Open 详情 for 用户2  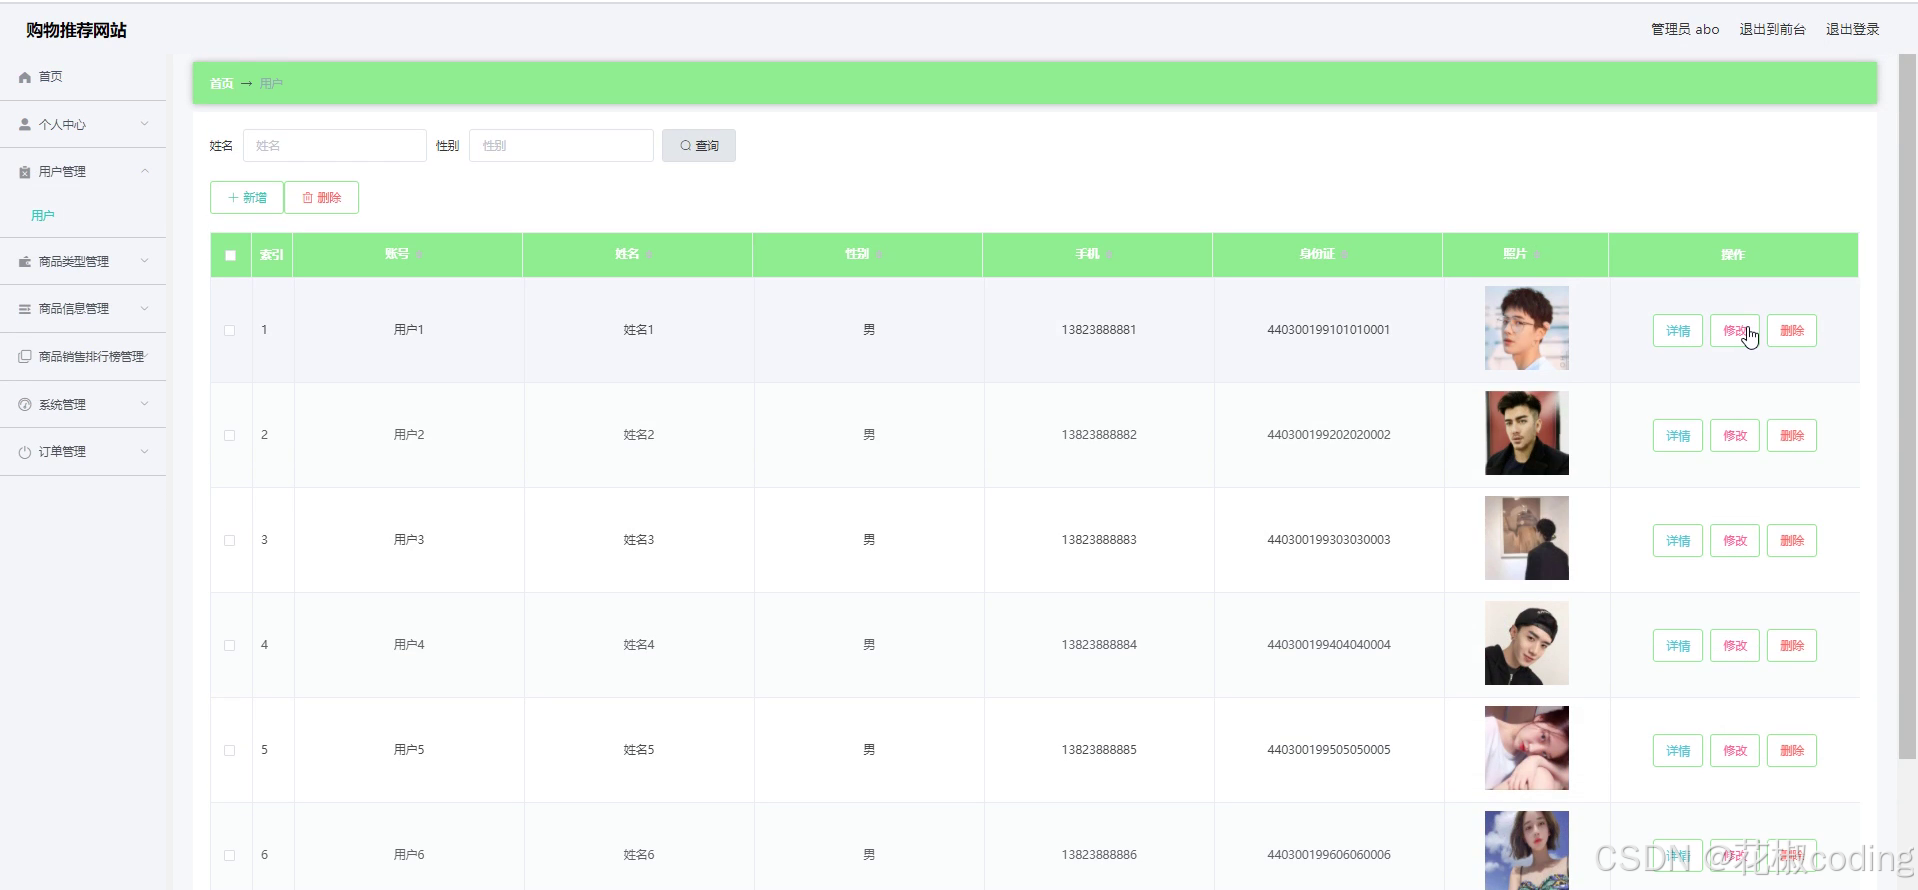tap(1678, 436)
